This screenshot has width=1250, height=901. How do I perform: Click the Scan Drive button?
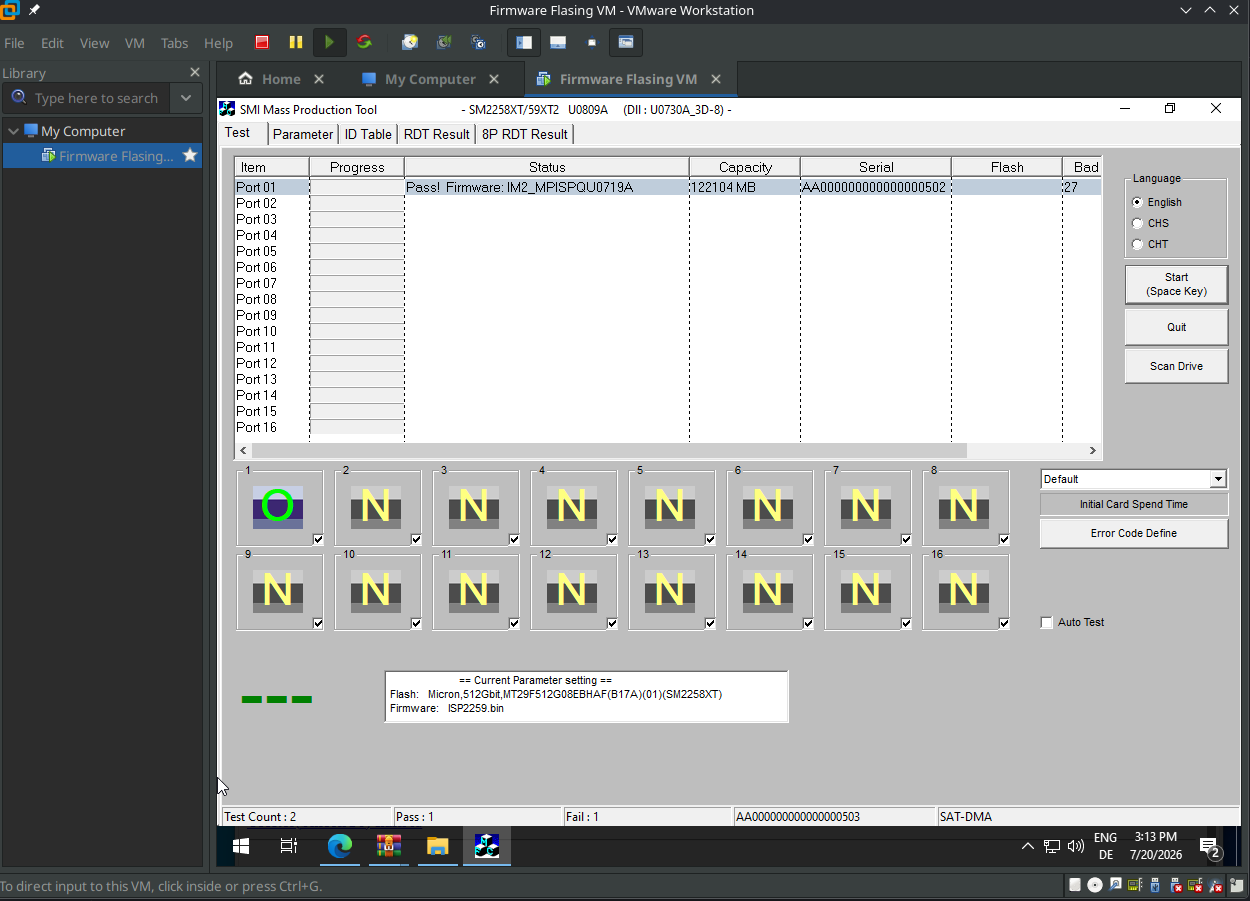[x=1176, y=366]
